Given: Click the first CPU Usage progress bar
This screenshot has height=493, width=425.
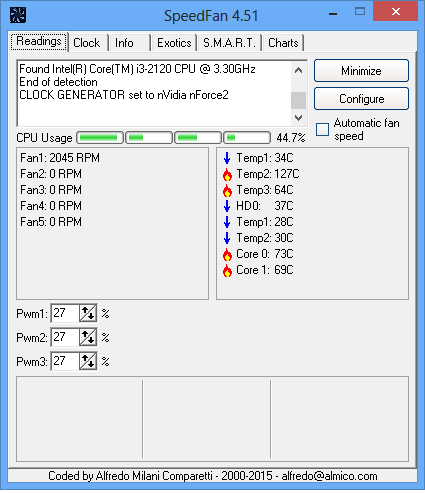Looking at the screenshot, I should coord(100,138).
